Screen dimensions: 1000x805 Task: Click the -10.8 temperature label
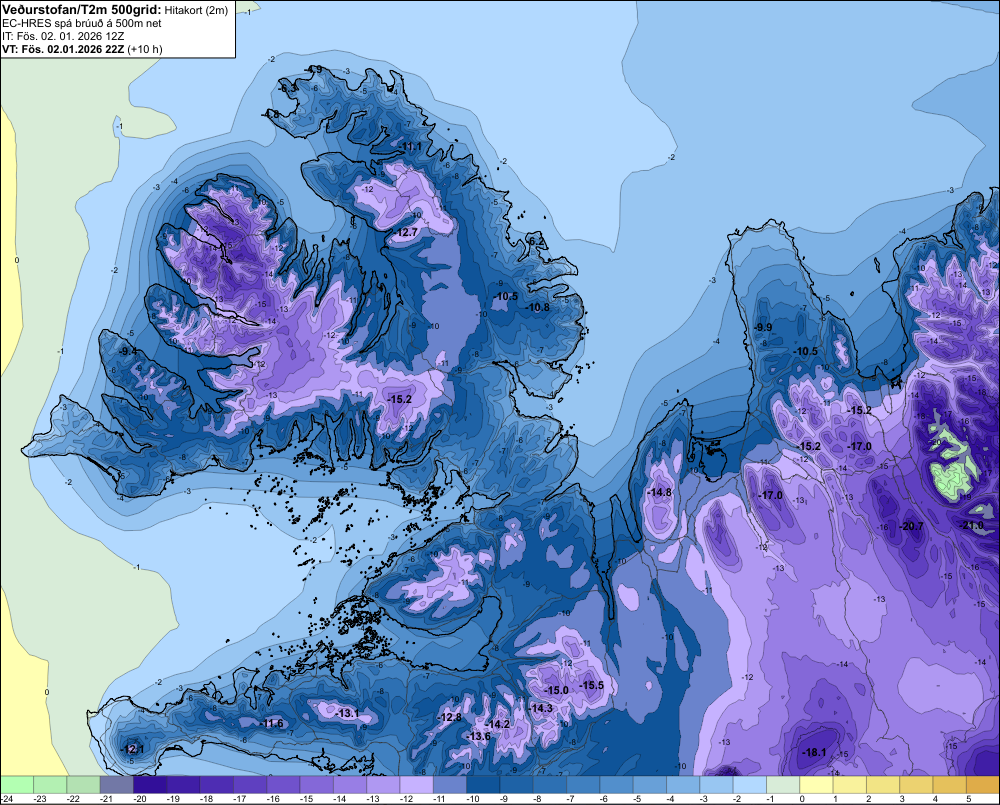pyautogui.click(x=538, y=307)
